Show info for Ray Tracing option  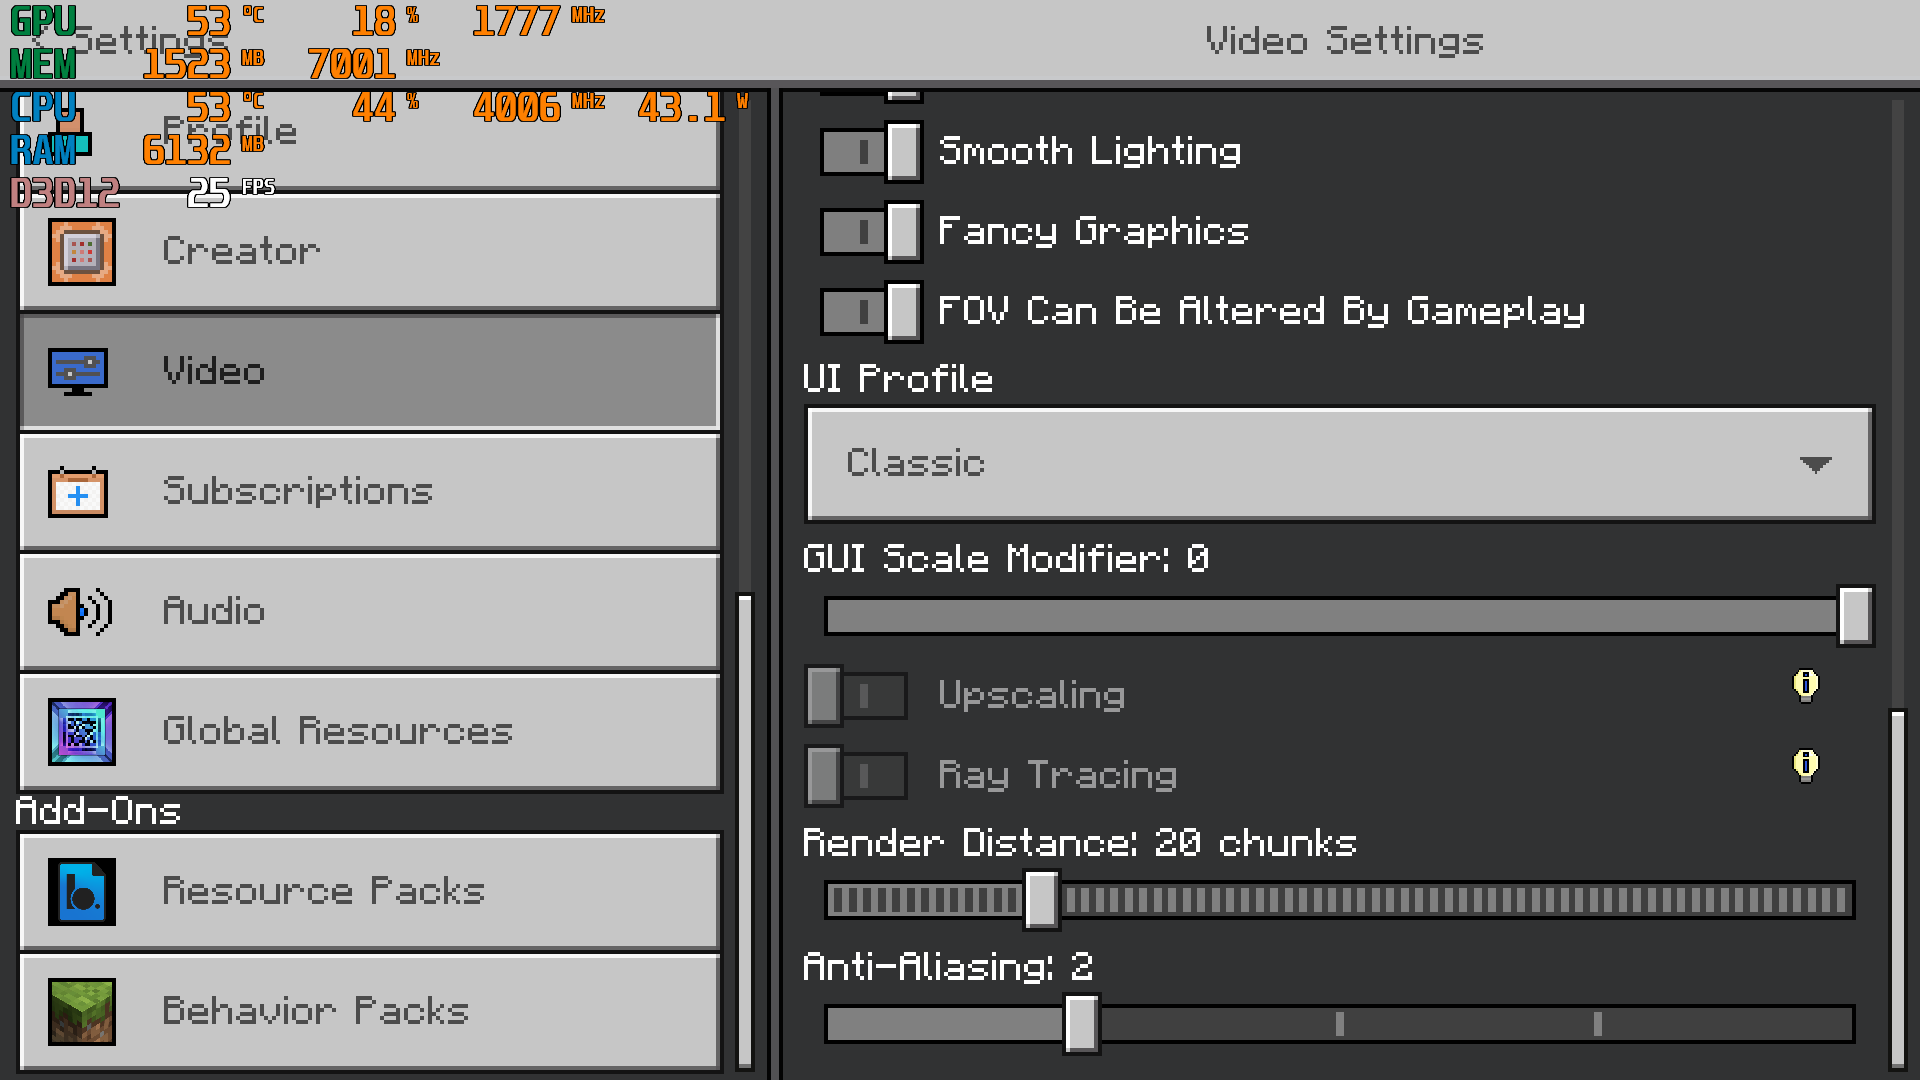pyautogui.click(x=1805, y=765)
